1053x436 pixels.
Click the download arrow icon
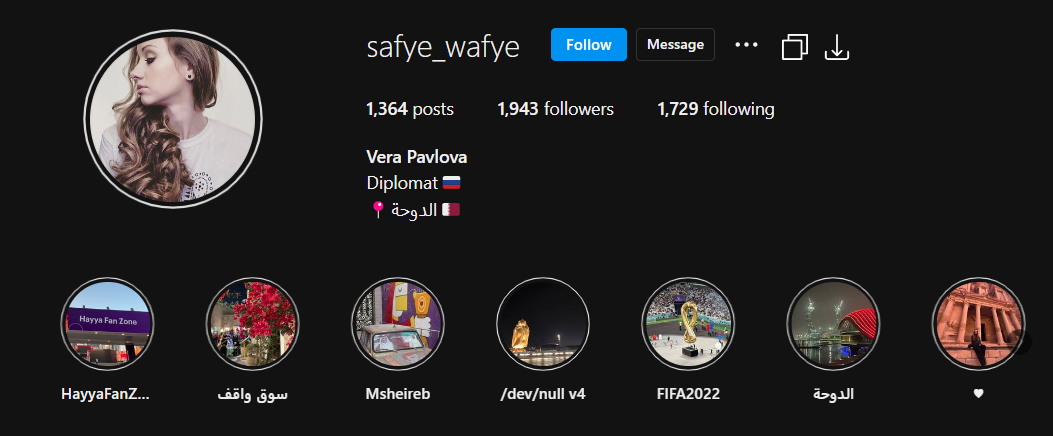[837, 47]
